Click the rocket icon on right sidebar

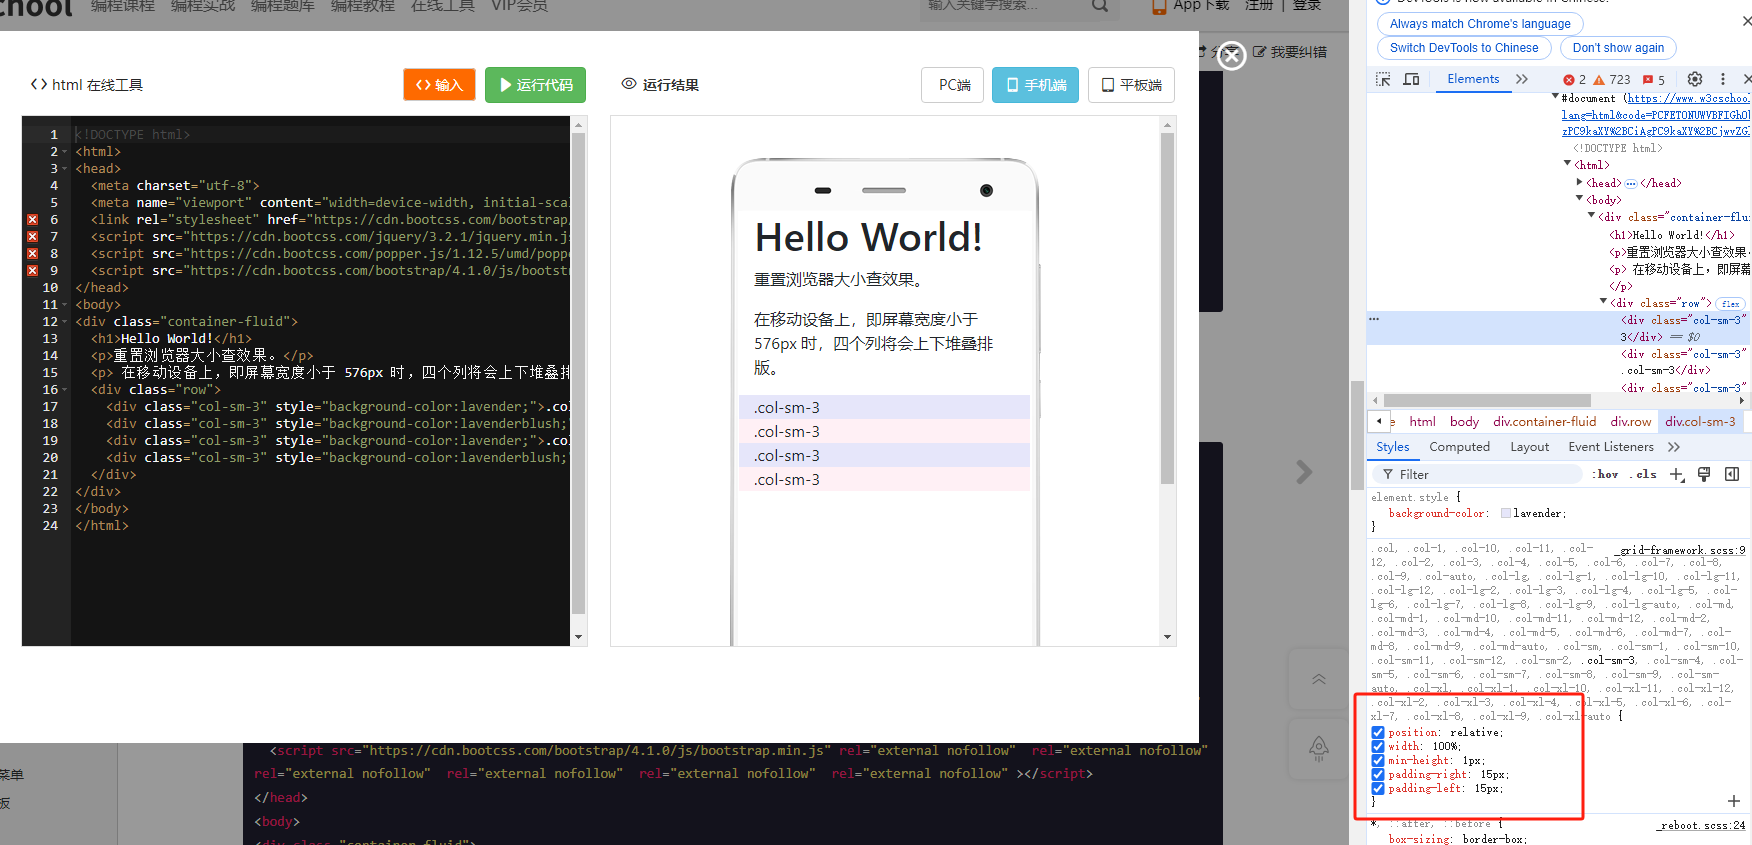point(1319,747)
